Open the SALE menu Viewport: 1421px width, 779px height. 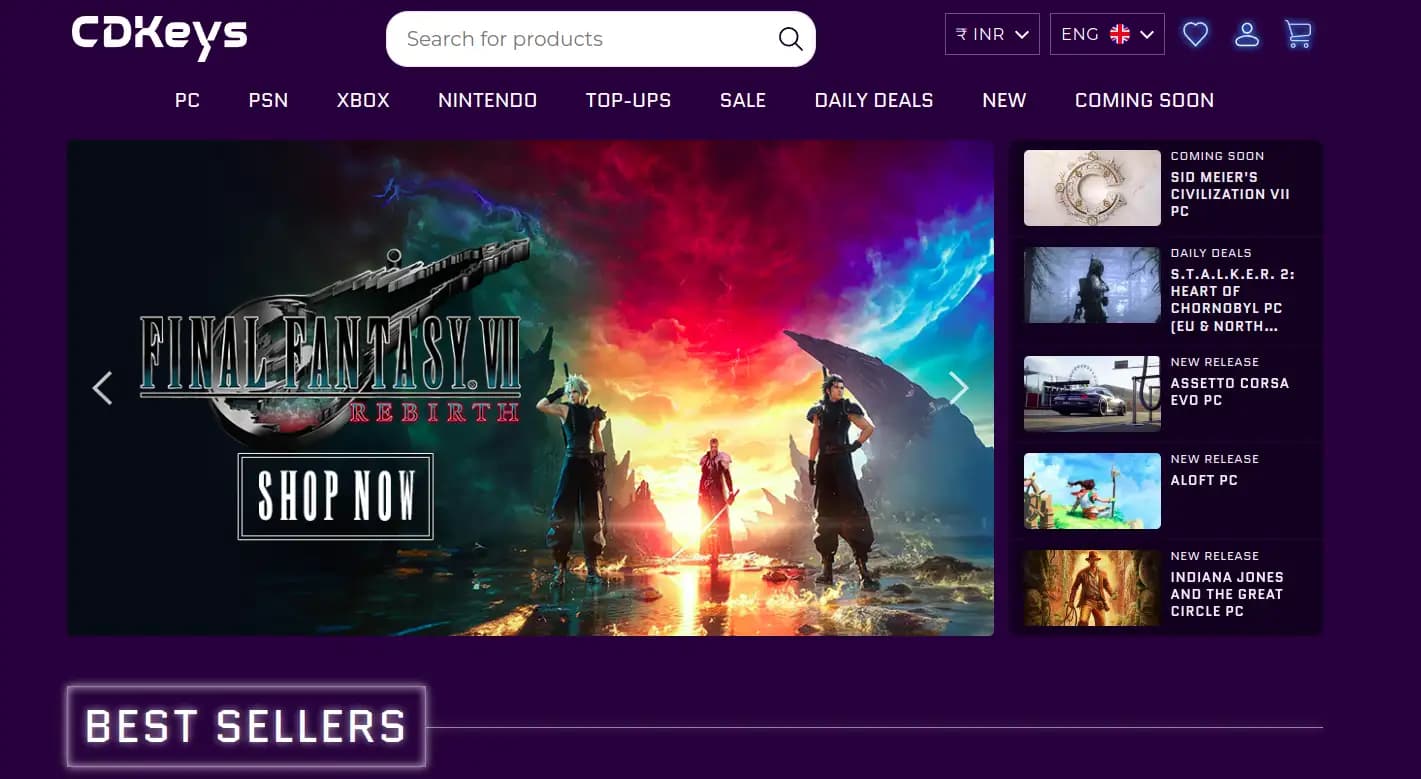pyautogui.click(x=743, y=100)
